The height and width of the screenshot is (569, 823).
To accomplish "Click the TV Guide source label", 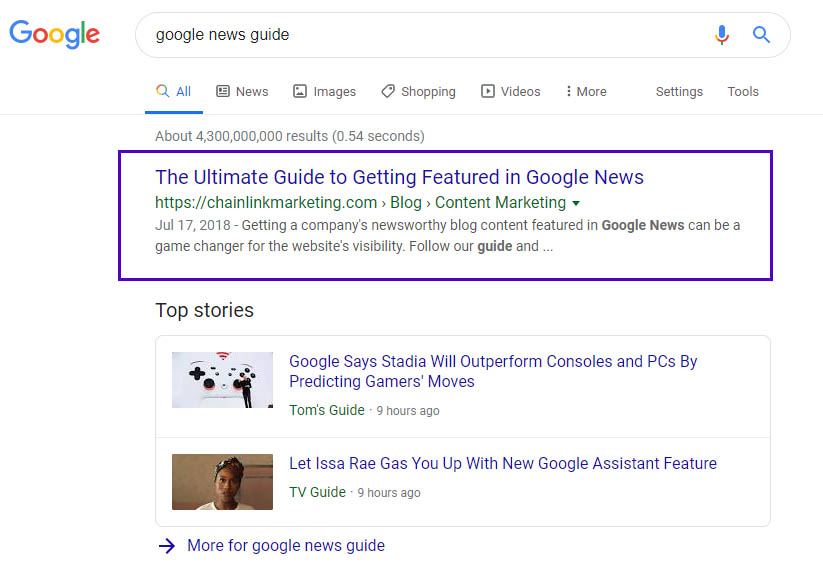I will 318,492.
